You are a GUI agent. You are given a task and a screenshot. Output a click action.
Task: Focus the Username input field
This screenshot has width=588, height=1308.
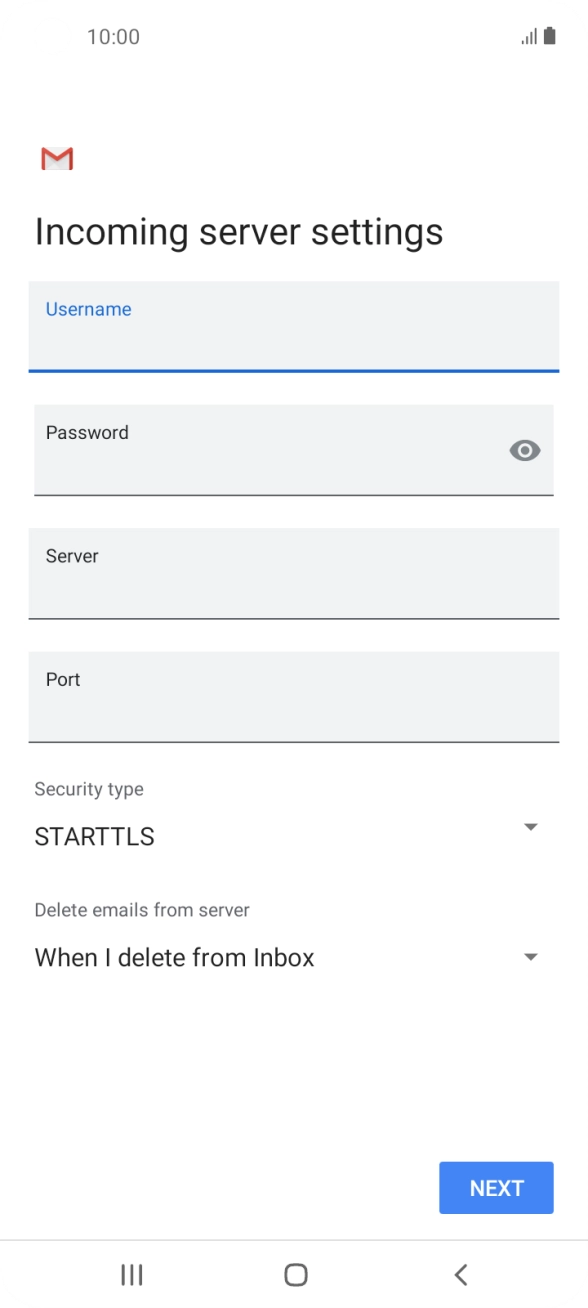pos(294,330)
